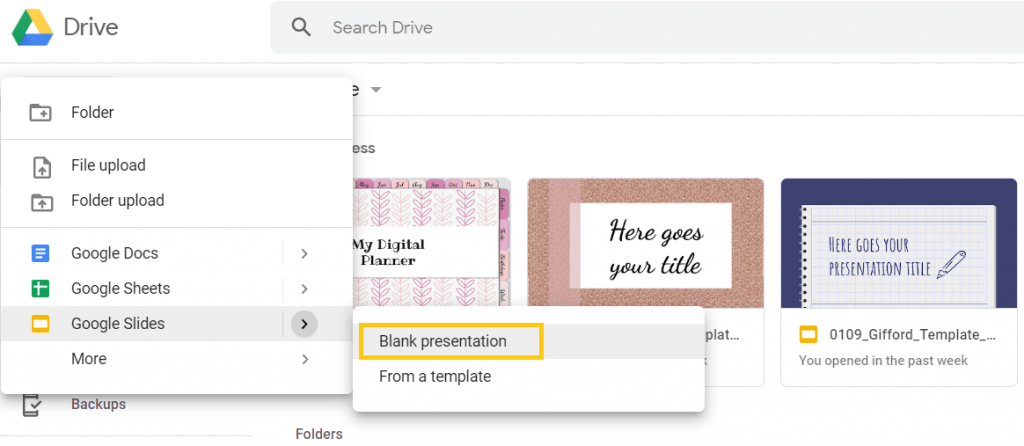Expand the Google Docs submenu arrow

[304, 253]
